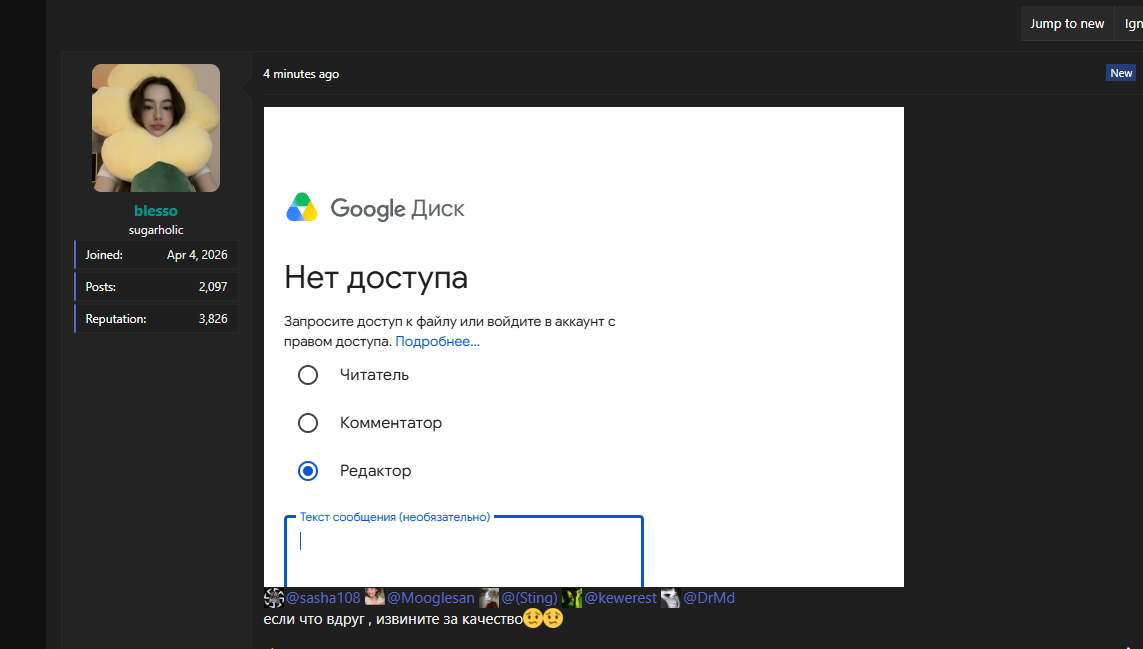This screenshot has height=649, width=1143.
Task: Select the Читатель radio option
Action: (x=308, y=375)
